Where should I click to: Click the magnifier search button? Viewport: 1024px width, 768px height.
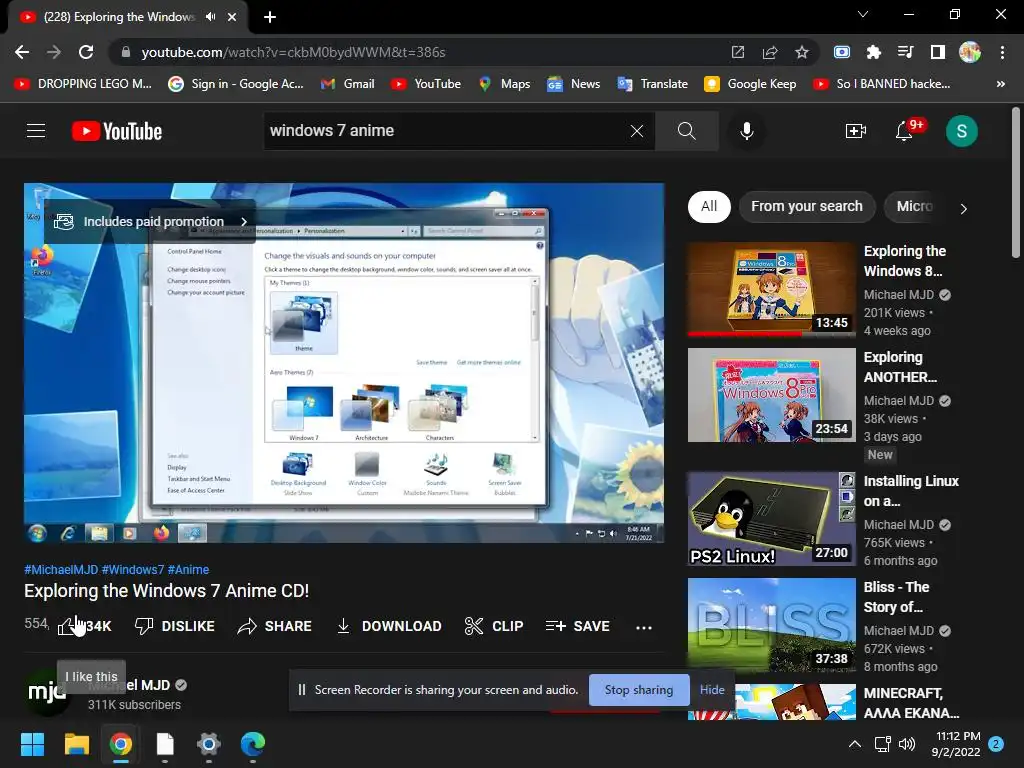point(686,131)
